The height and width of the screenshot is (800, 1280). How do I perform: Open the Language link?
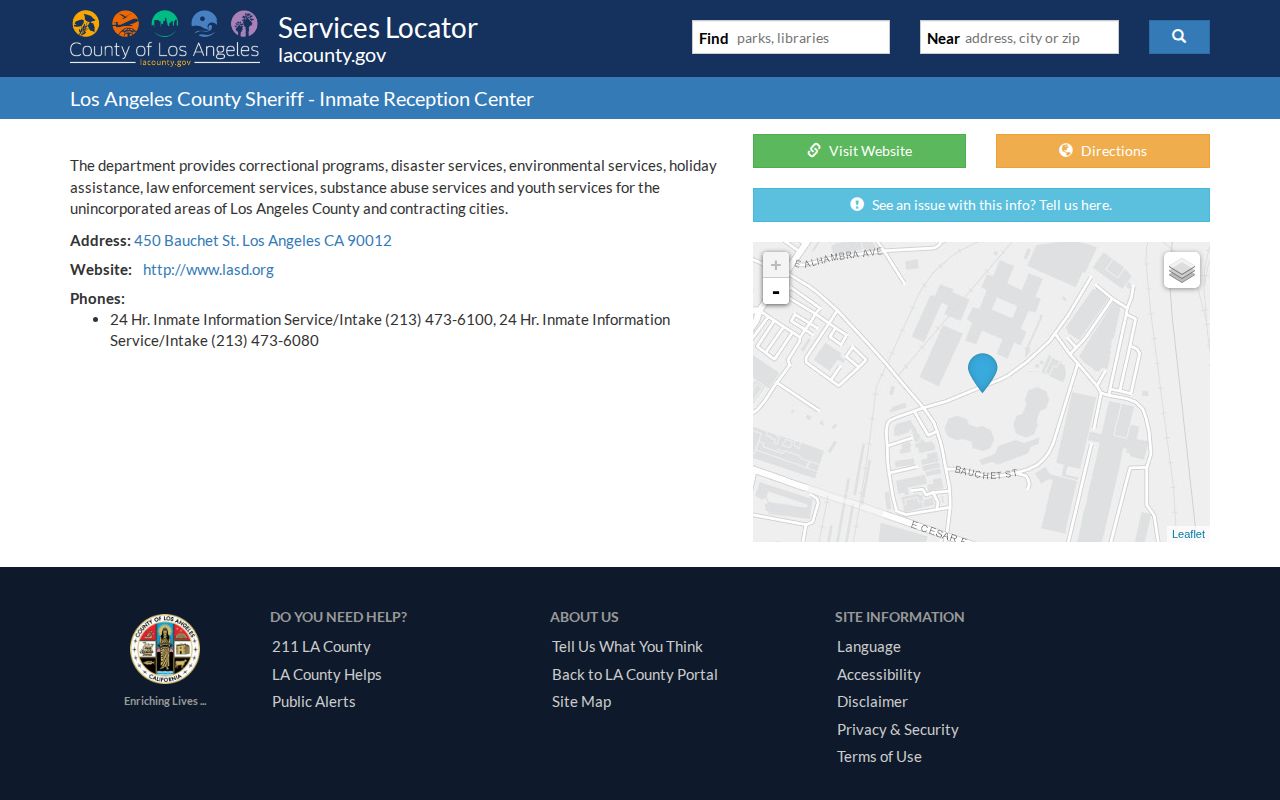pyautogui.click(x=869, y=647)
